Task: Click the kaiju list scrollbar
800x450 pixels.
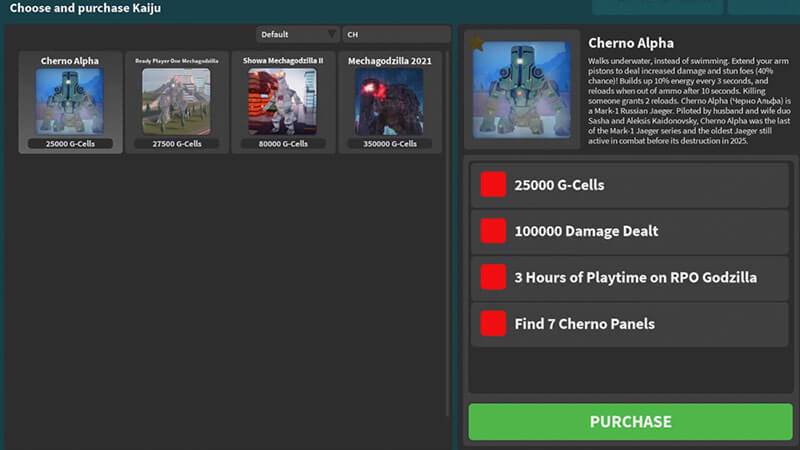Action: point(447,234)
